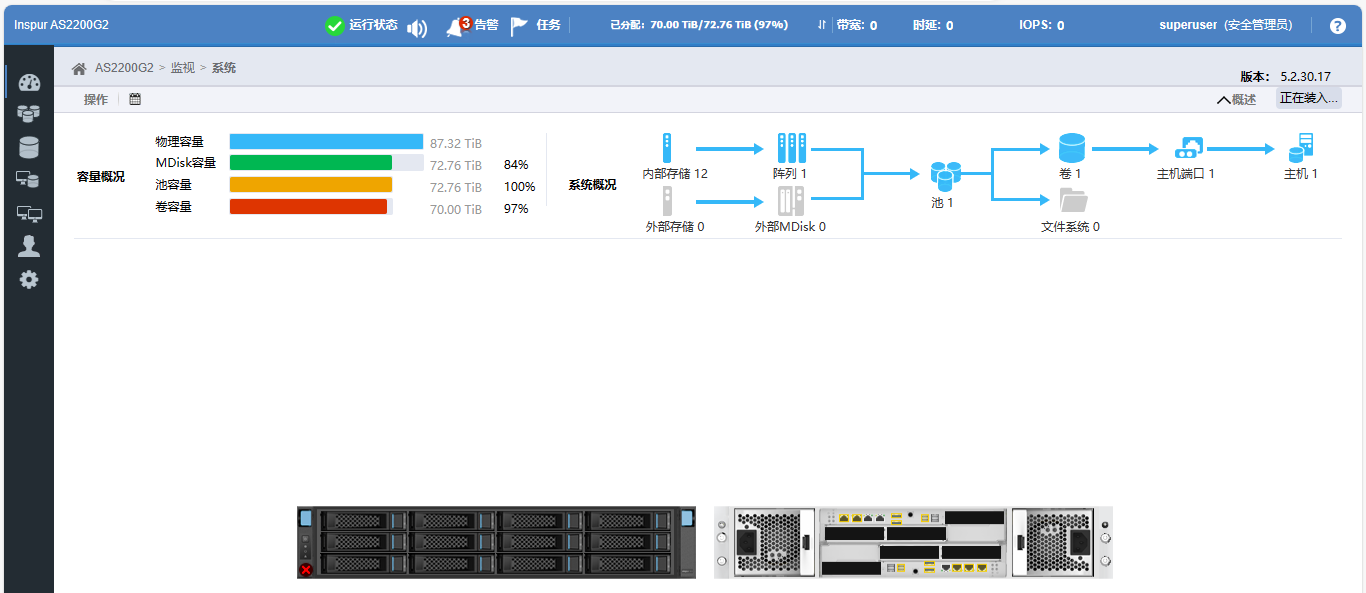Open the user access sidebar icon
1366x593 pixels.
[x=29, y=246]
